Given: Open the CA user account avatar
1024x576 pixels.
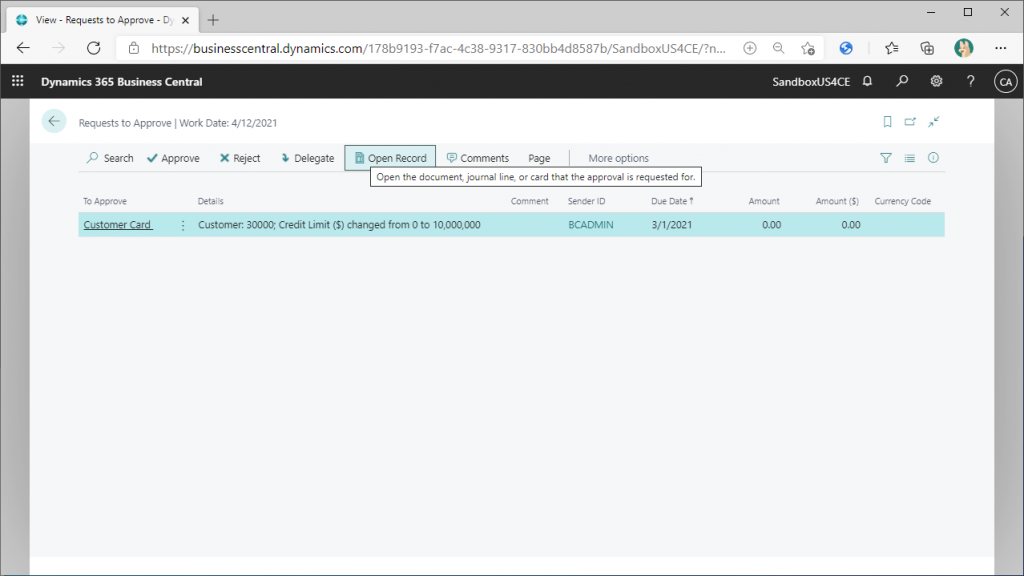Looking at the screenshot, I should coord(1005,82).
